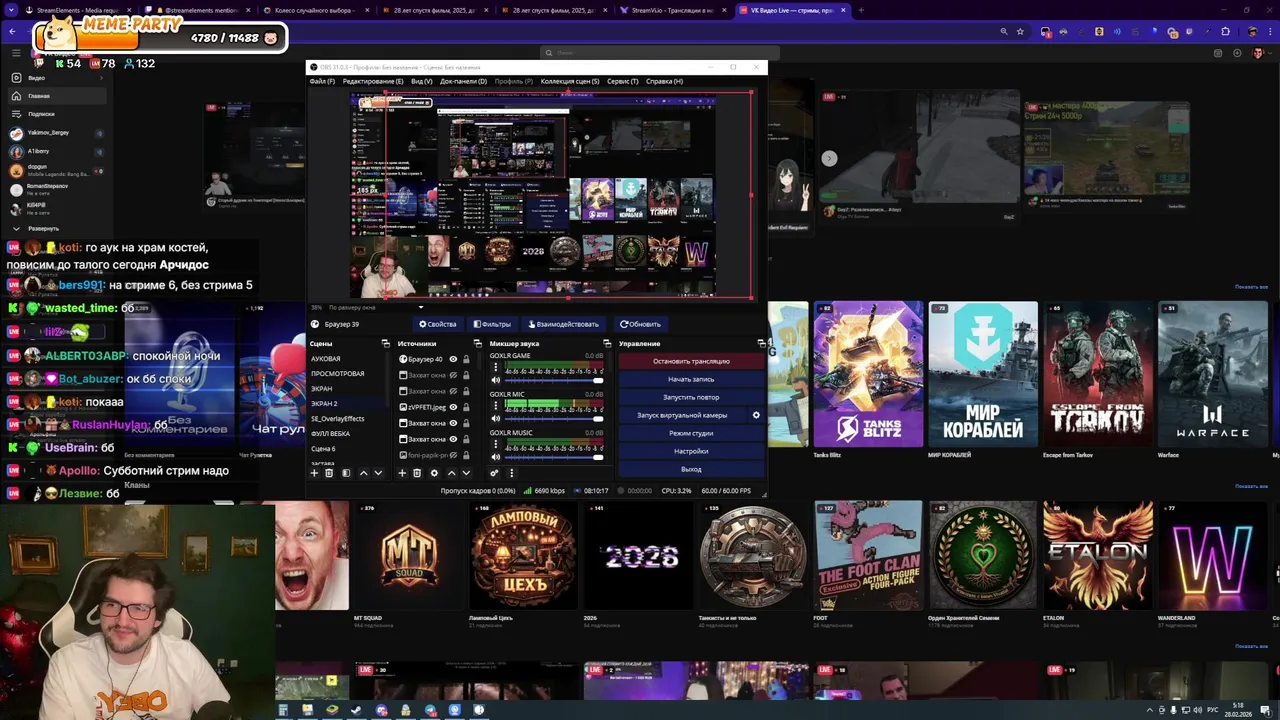Move selected source down in Sources list
Image resolution: width=1280 pixels, height=720 pixels.
[x=466, y=473]
